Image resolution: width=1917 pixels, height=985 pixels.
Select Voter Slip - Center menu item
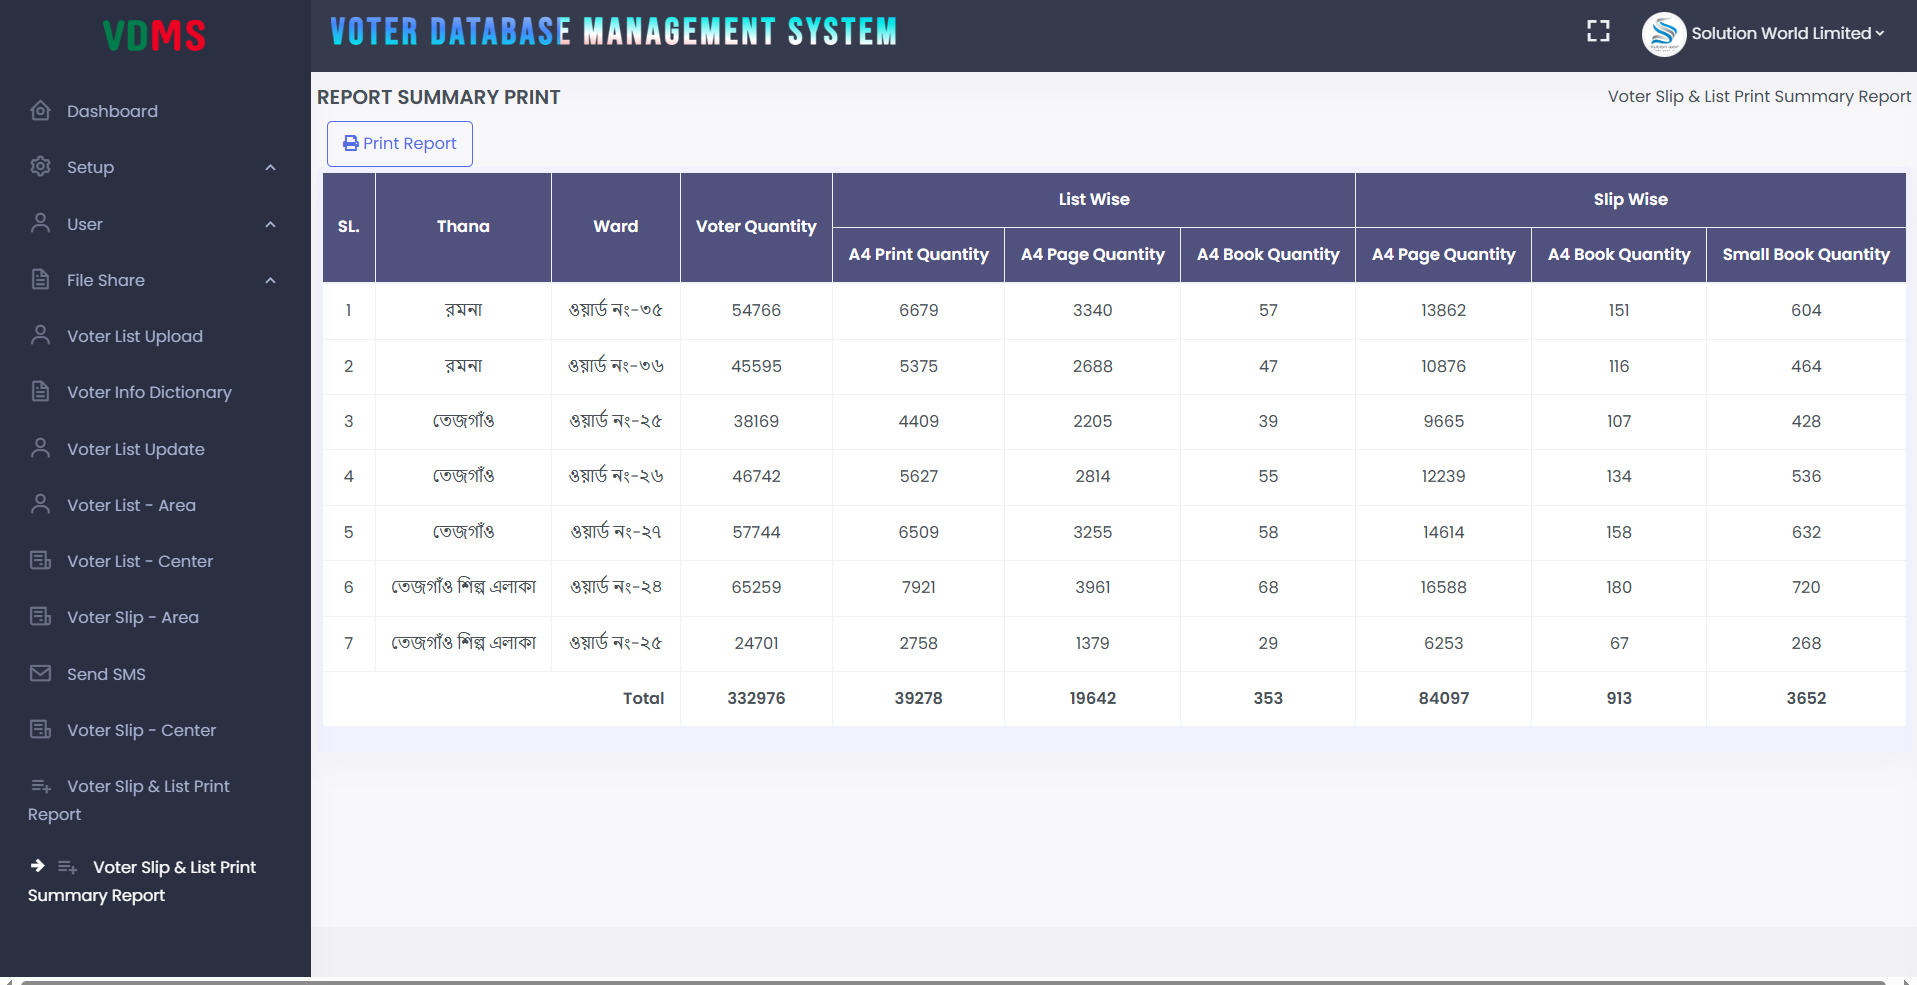point(141,730)
